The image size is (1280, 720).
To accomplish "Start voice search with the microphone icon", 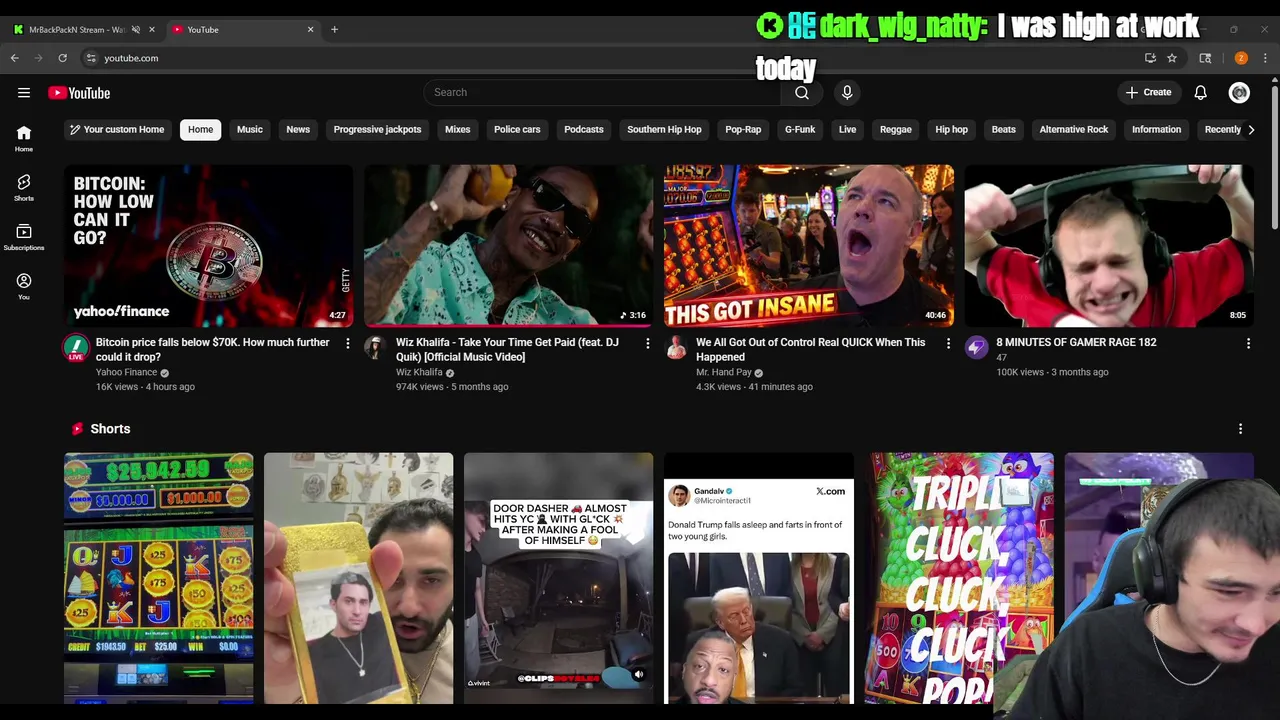I will click(x=847, y=92).
